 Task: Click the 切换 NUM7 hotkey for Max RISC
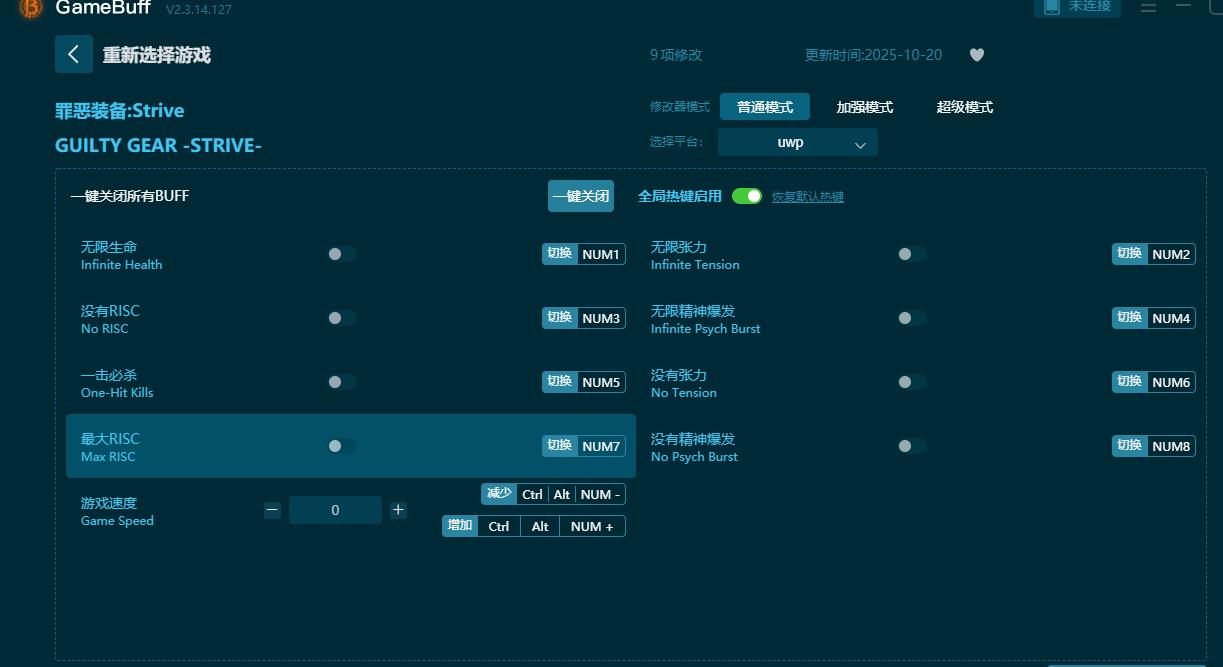[584, 446]
